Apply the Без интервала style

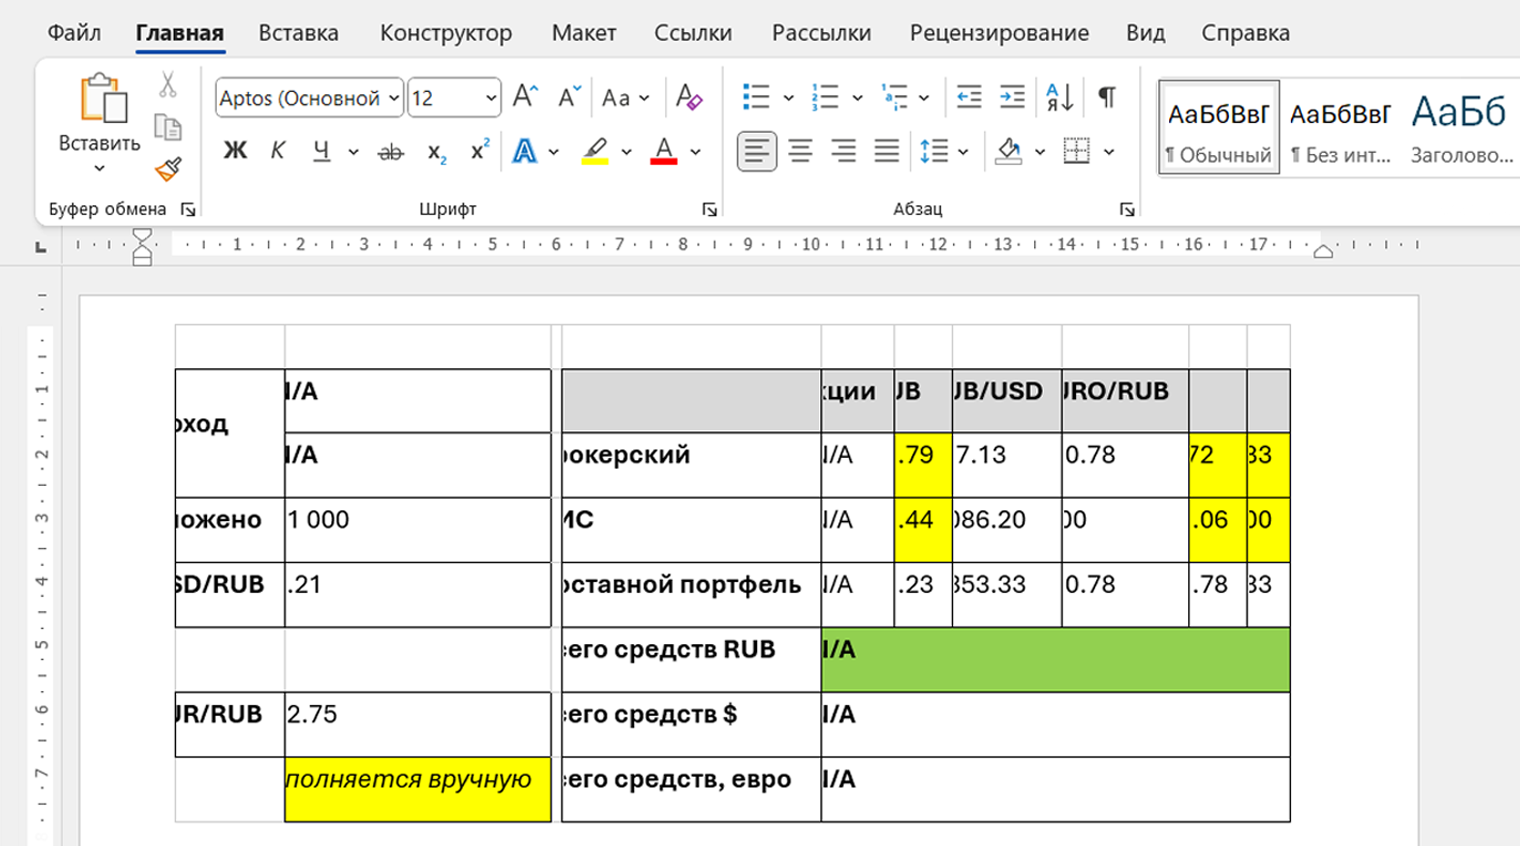click(x=1340, y=128)
